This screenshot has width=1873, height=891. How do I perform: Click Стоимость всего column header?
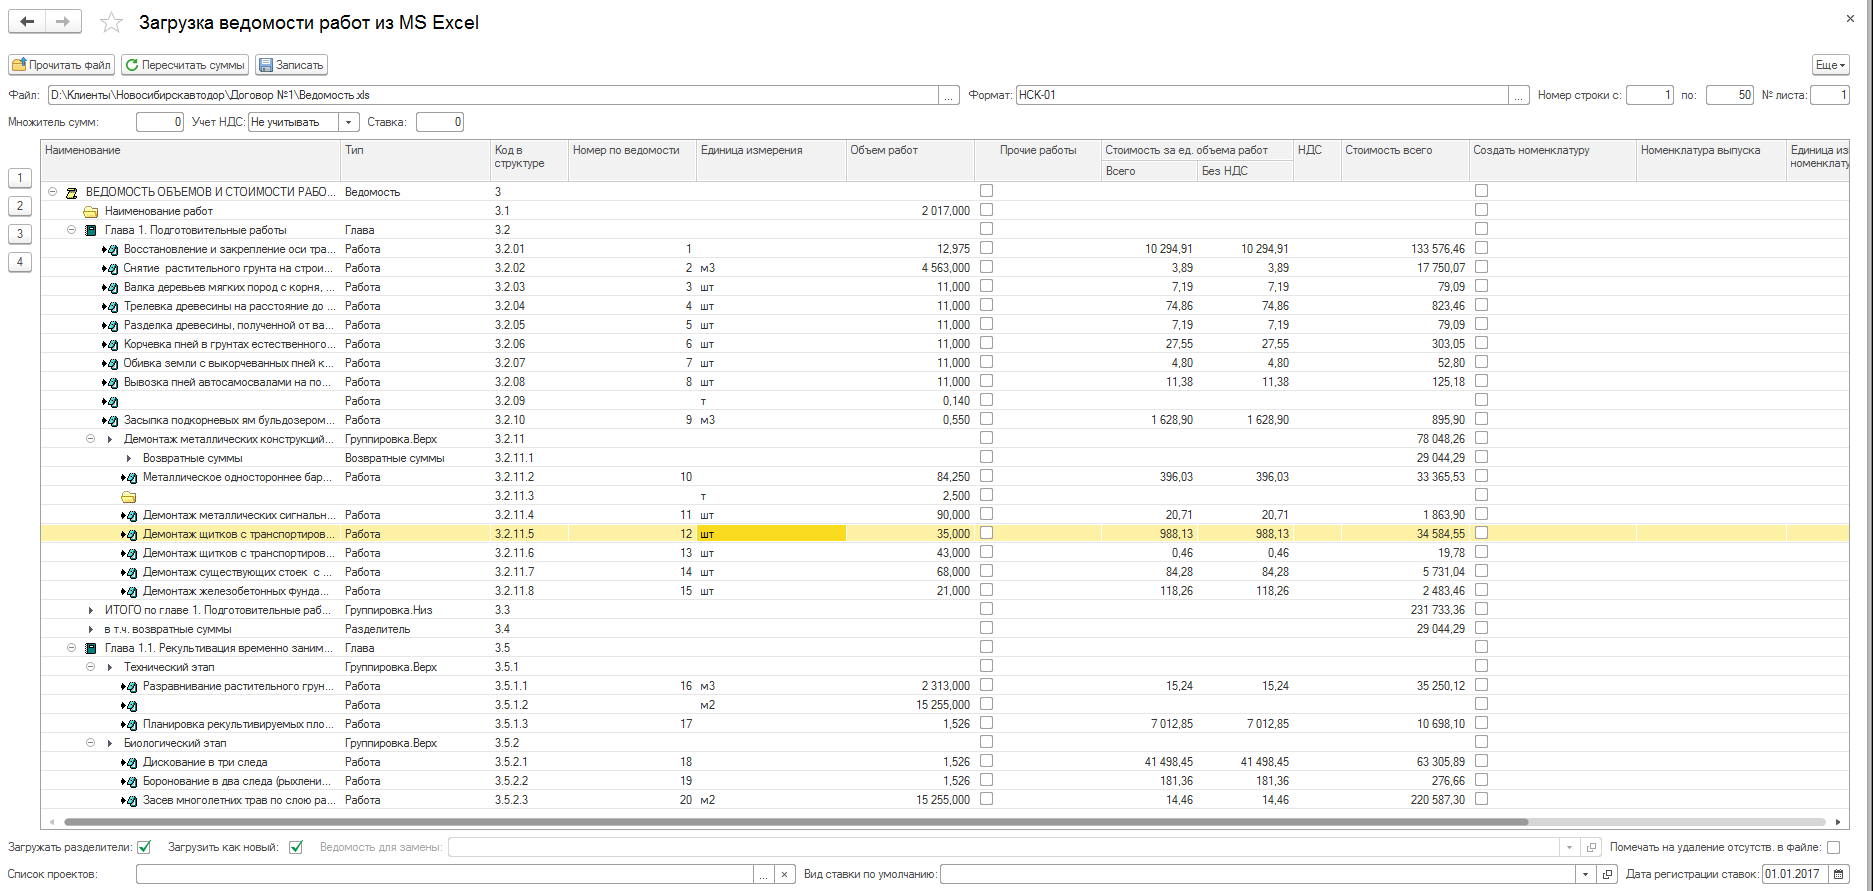coord(1405,160)
